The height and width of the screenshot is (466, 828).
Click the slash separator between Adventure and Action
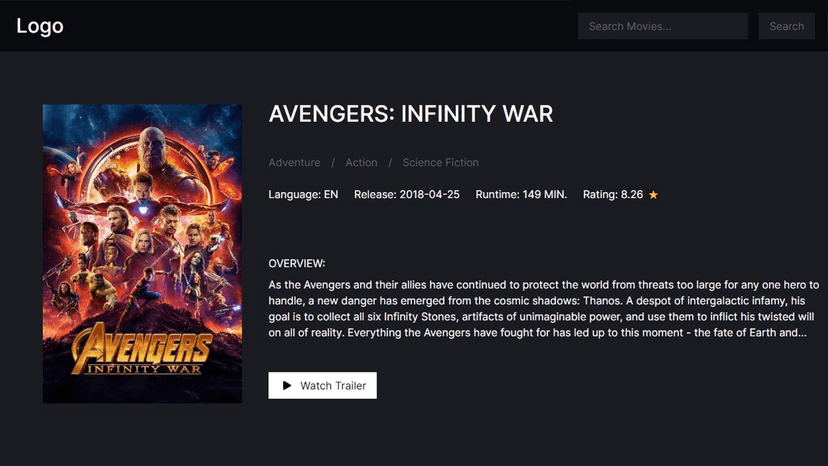coord(333,162)
